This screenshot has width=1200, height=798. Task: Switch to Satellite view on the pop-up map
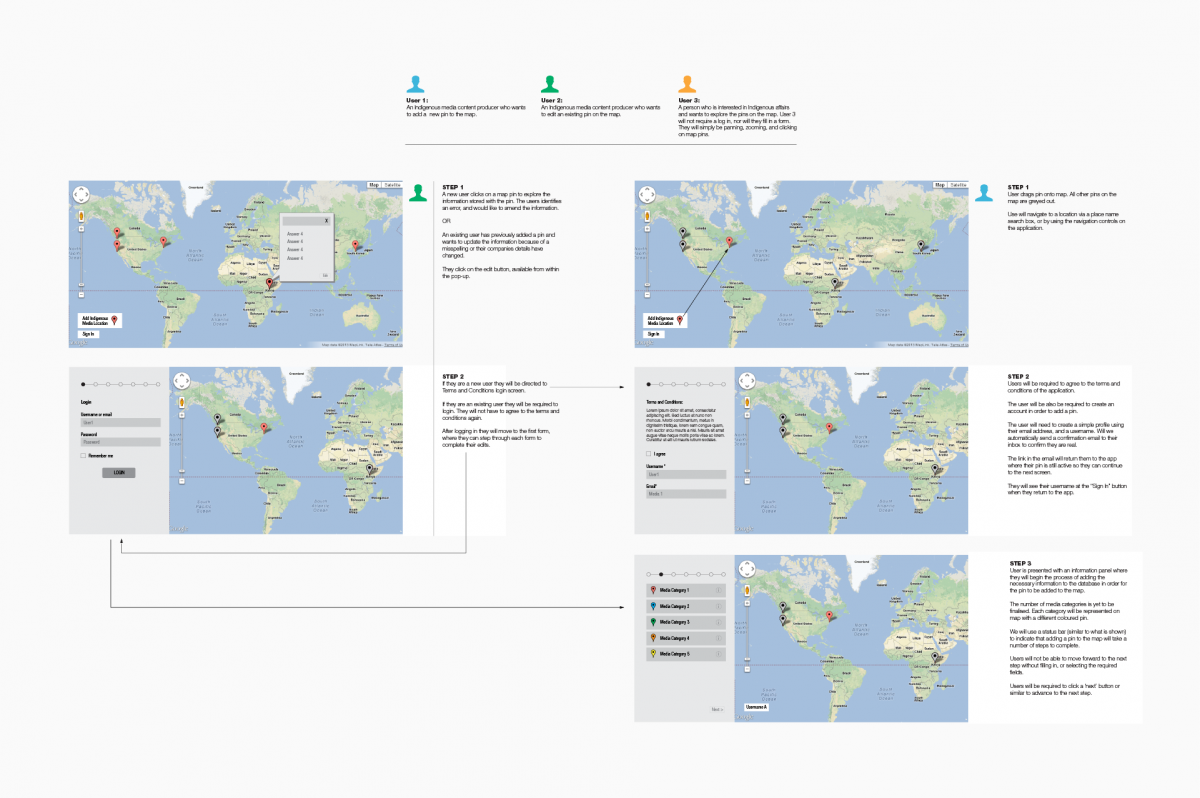tap(392, 185)
